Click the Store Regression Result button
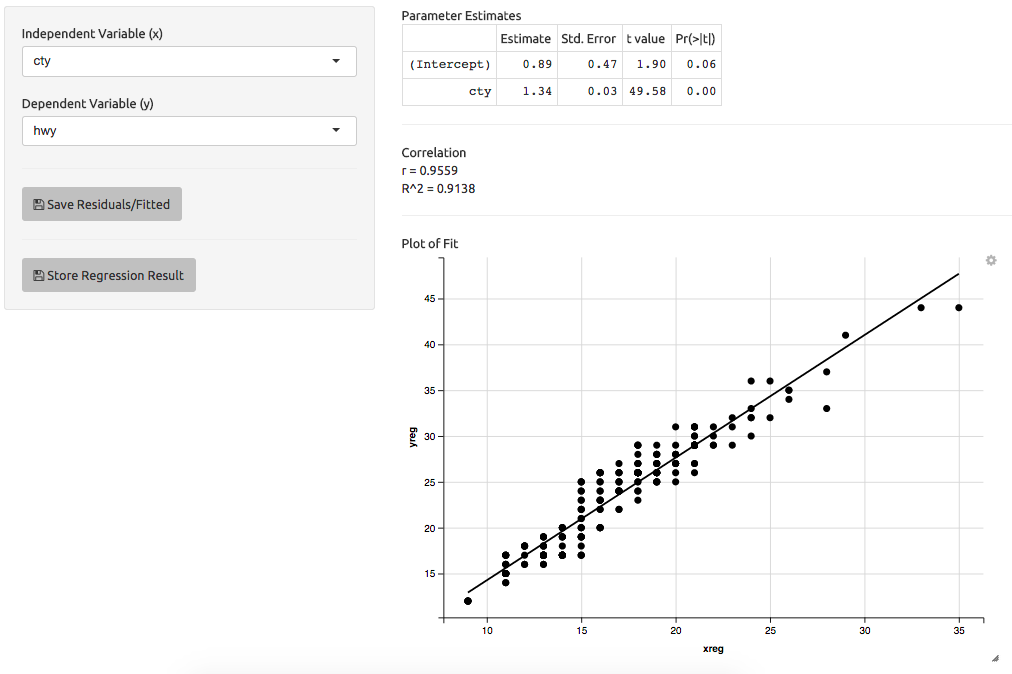 pos(109,275)
